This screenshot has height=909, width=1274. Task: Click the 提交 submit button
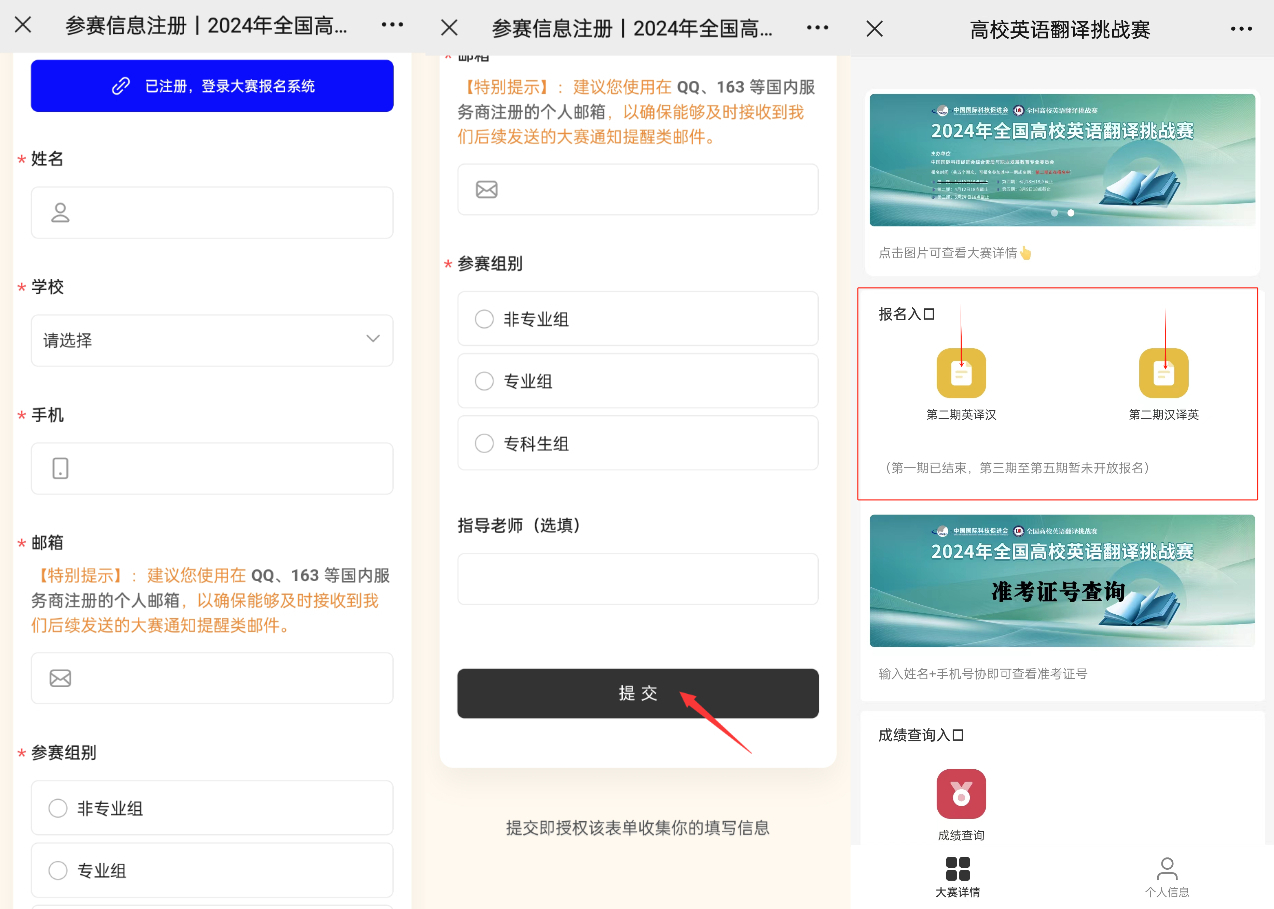pos(638,693)
